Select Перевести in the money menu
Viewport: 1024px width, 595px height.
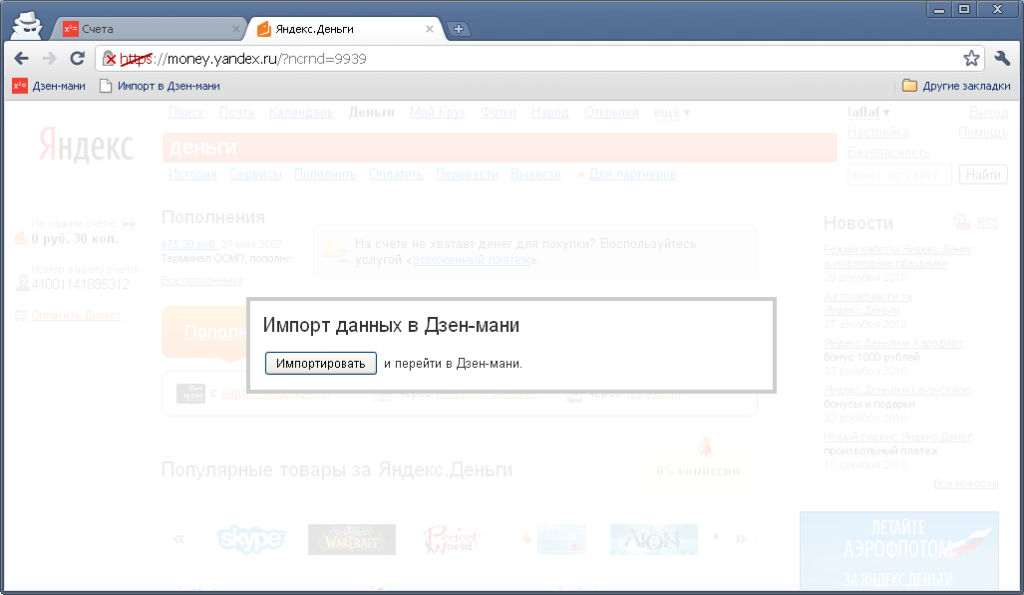tap(467, 174)
